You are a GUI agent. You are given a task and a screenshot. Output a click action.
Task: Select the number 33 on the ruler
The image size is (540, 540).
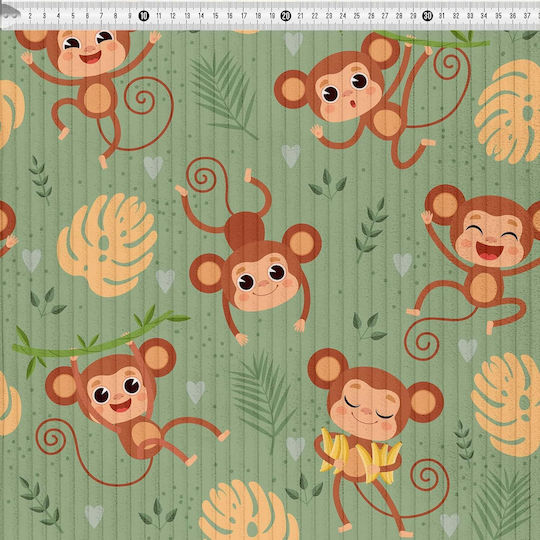pyautogui.click(x=470, y=16)
